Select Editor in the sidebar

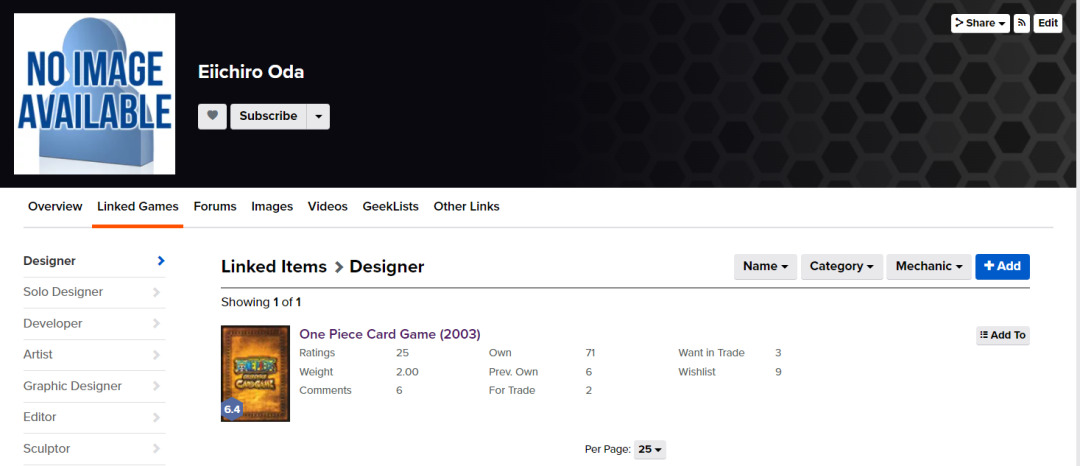[x=94, y=417]
